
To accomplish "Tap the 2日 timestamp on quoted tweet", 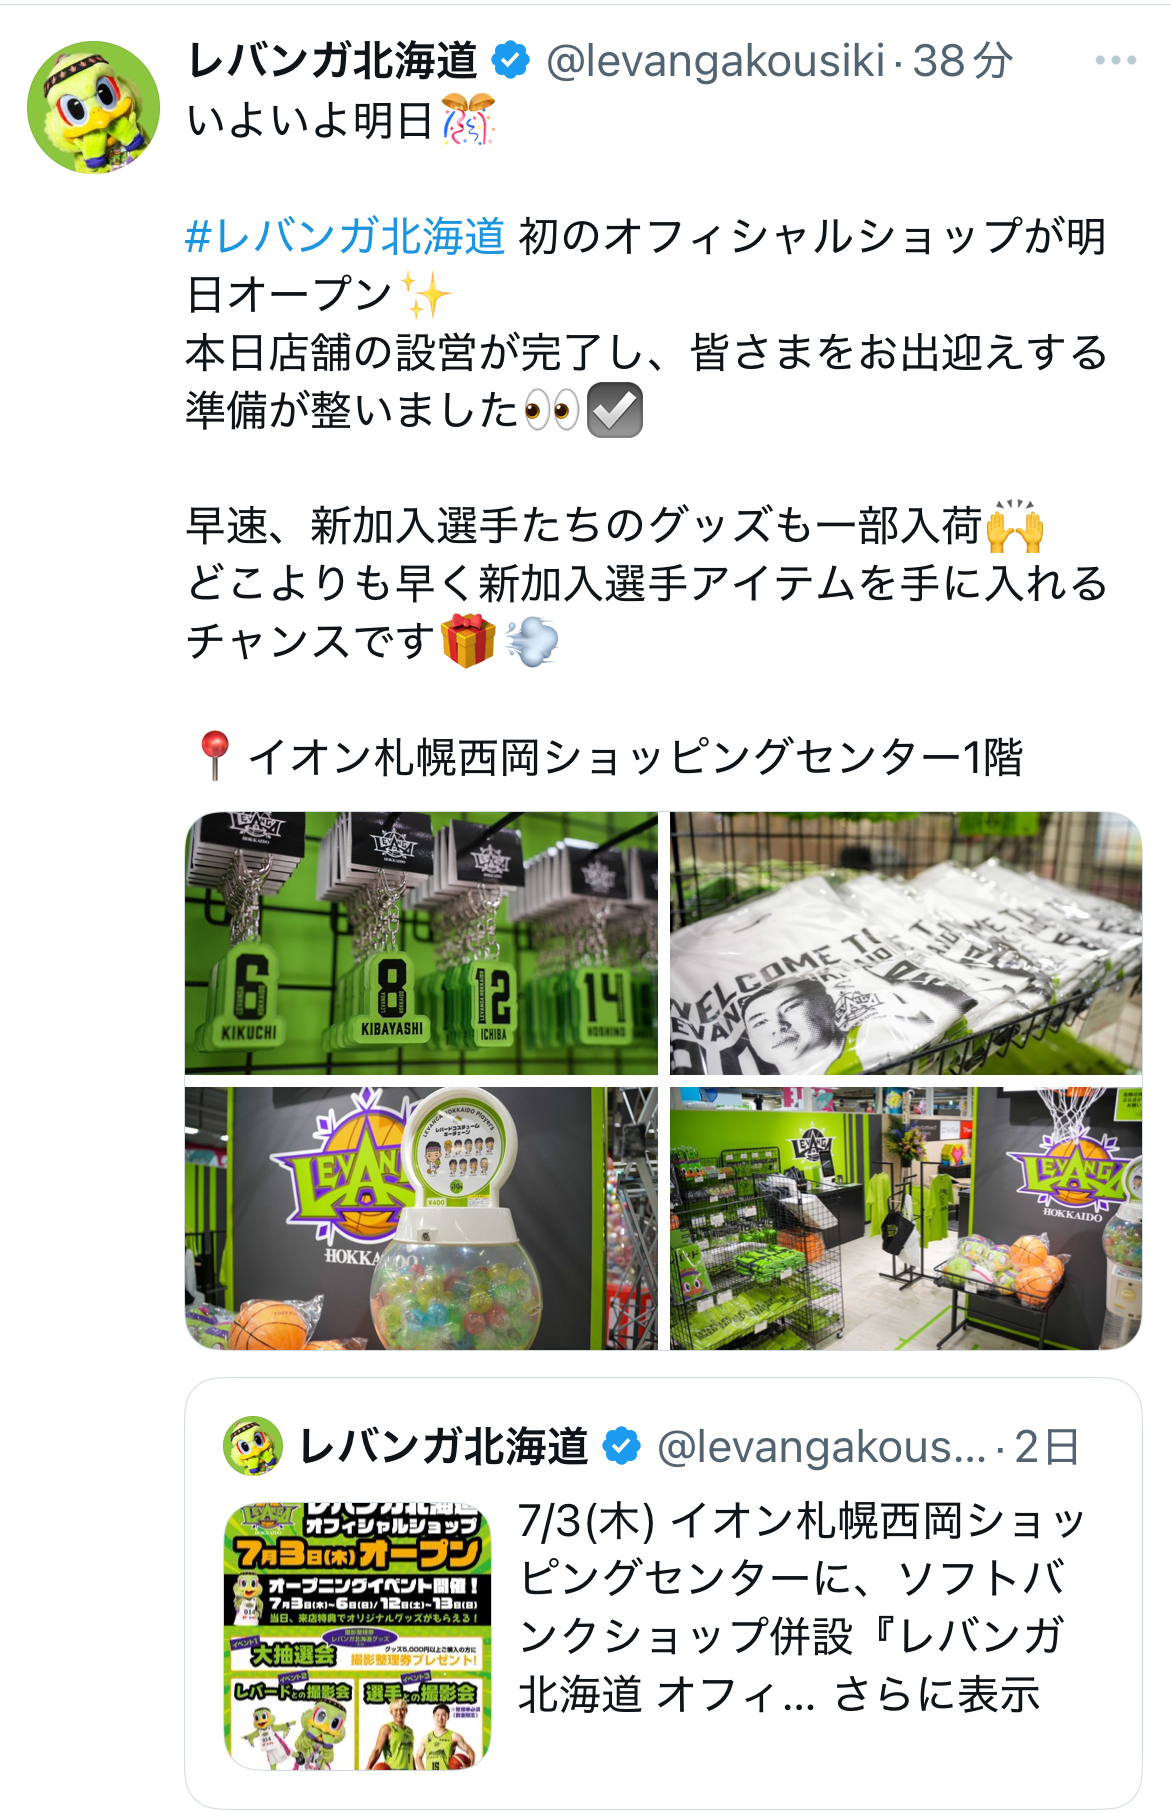I will (1047, 1447).
